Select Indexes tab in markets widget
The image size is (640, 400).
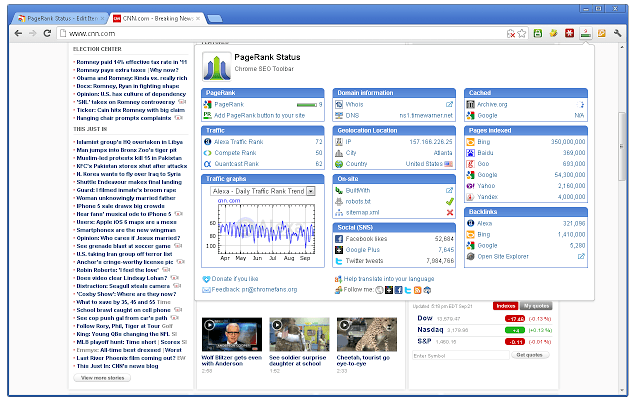click(x=505, y=306)
